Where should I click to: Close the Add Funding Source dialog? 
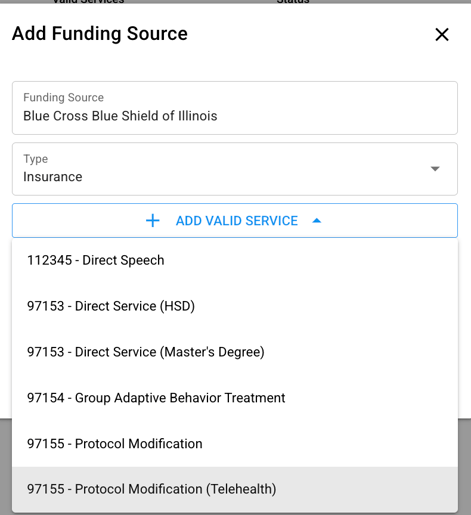(x=442, y=34)
